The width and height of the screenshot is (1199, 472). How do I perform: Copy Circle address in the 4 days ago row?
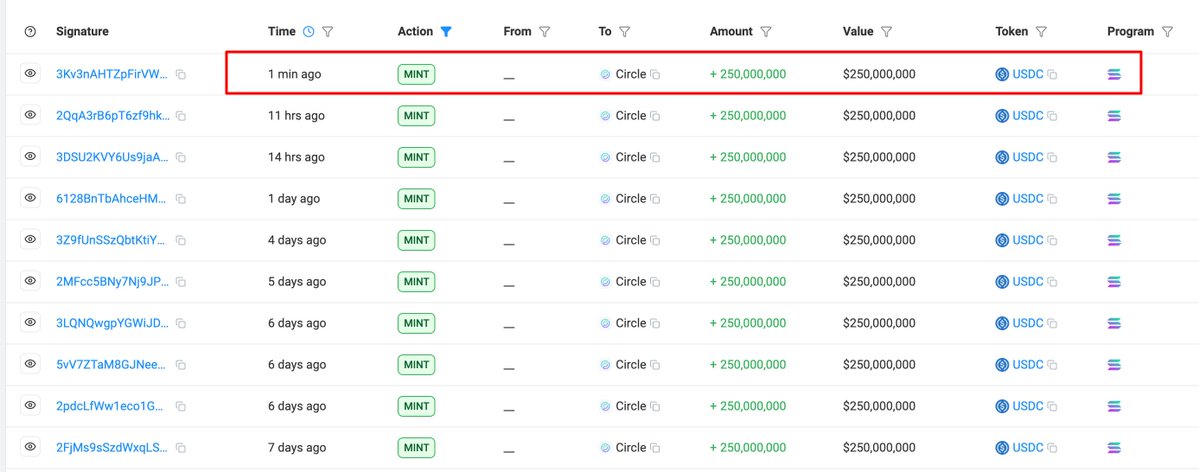655,240
